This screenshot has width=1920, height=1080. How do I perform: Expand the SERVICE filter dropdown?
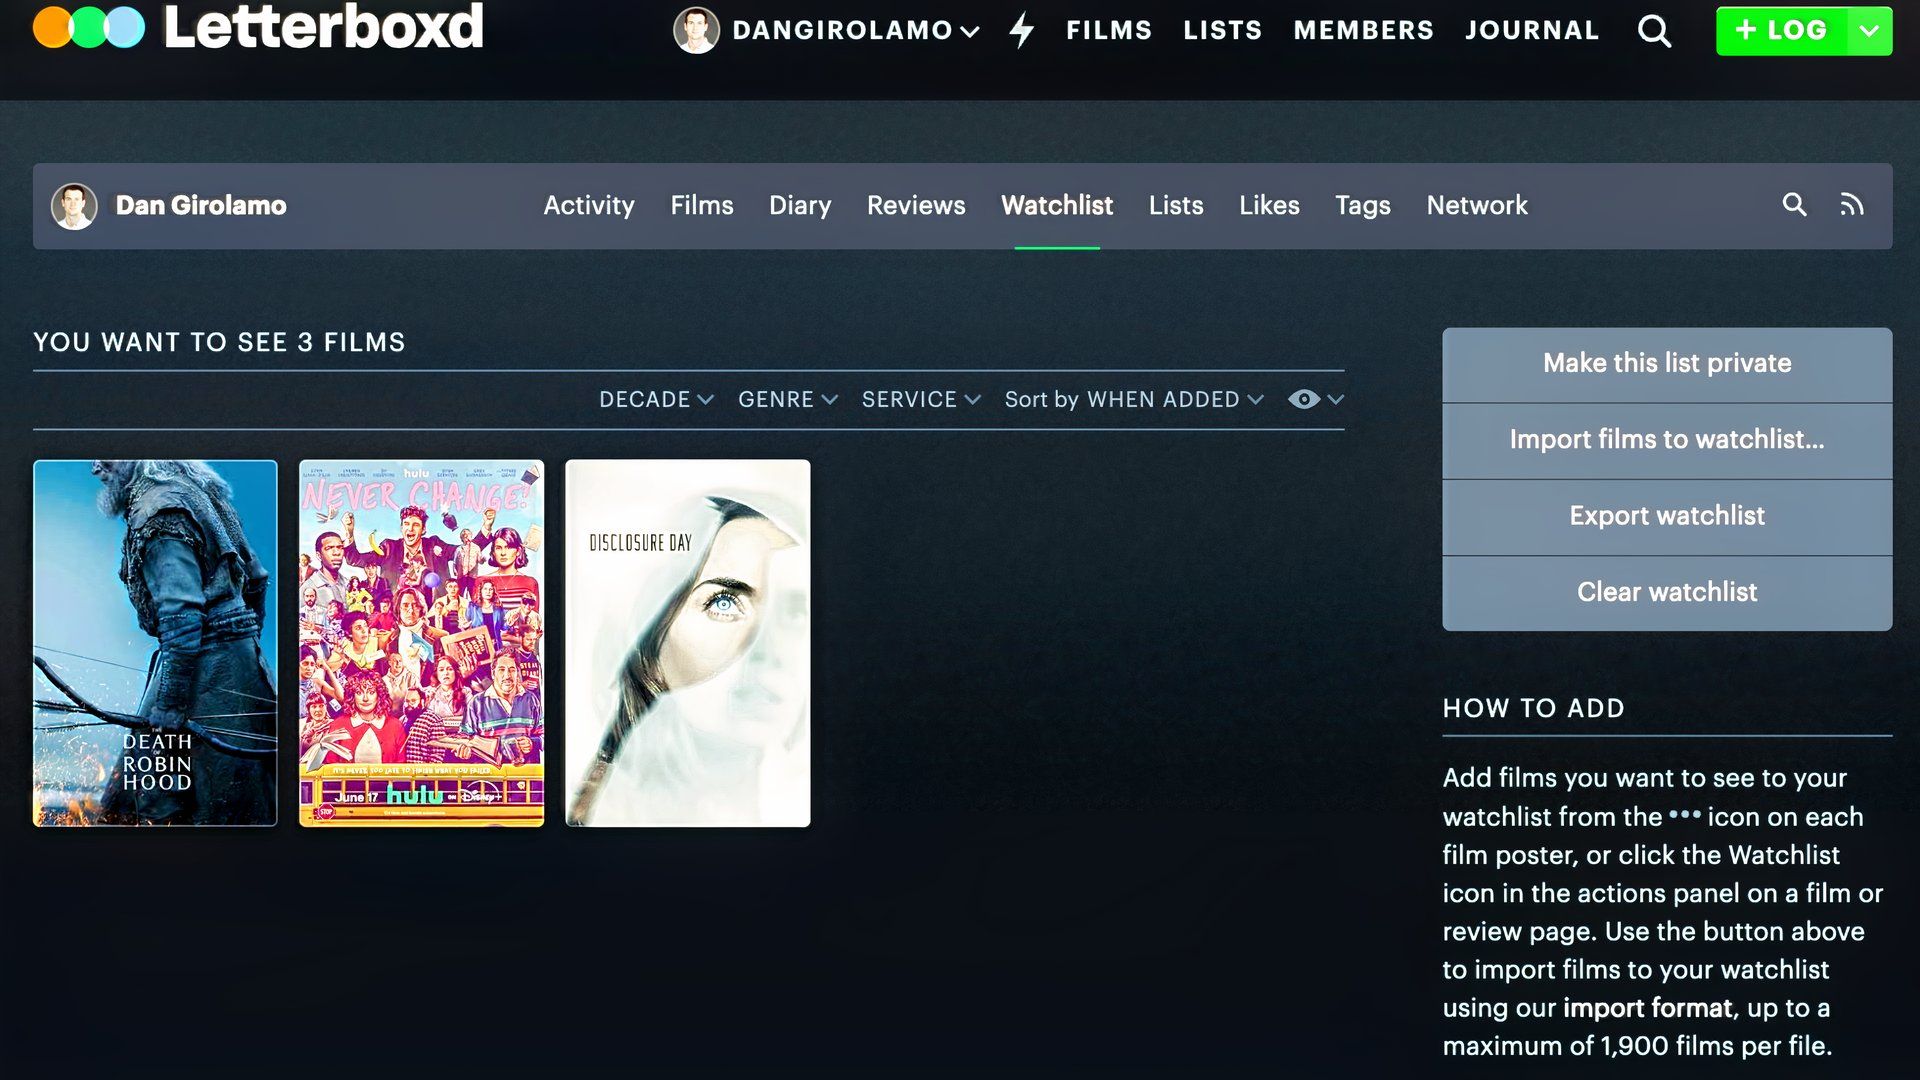point(921,399)
